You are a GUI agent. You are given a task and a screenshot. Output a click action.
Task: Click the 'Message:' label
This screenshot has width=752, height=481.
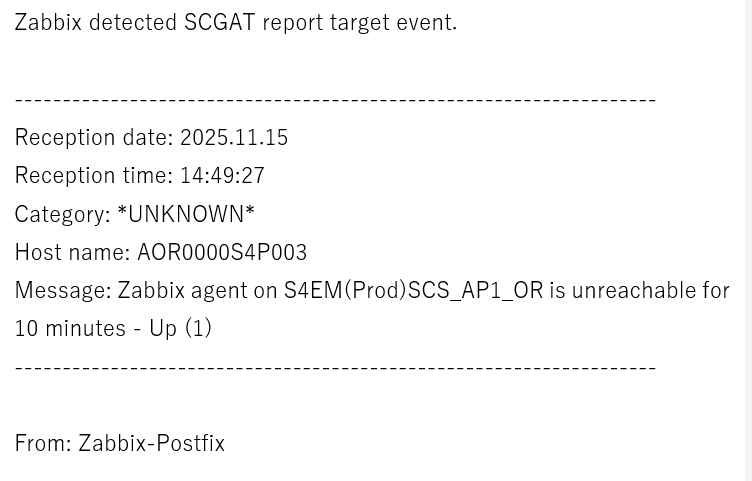62,290
